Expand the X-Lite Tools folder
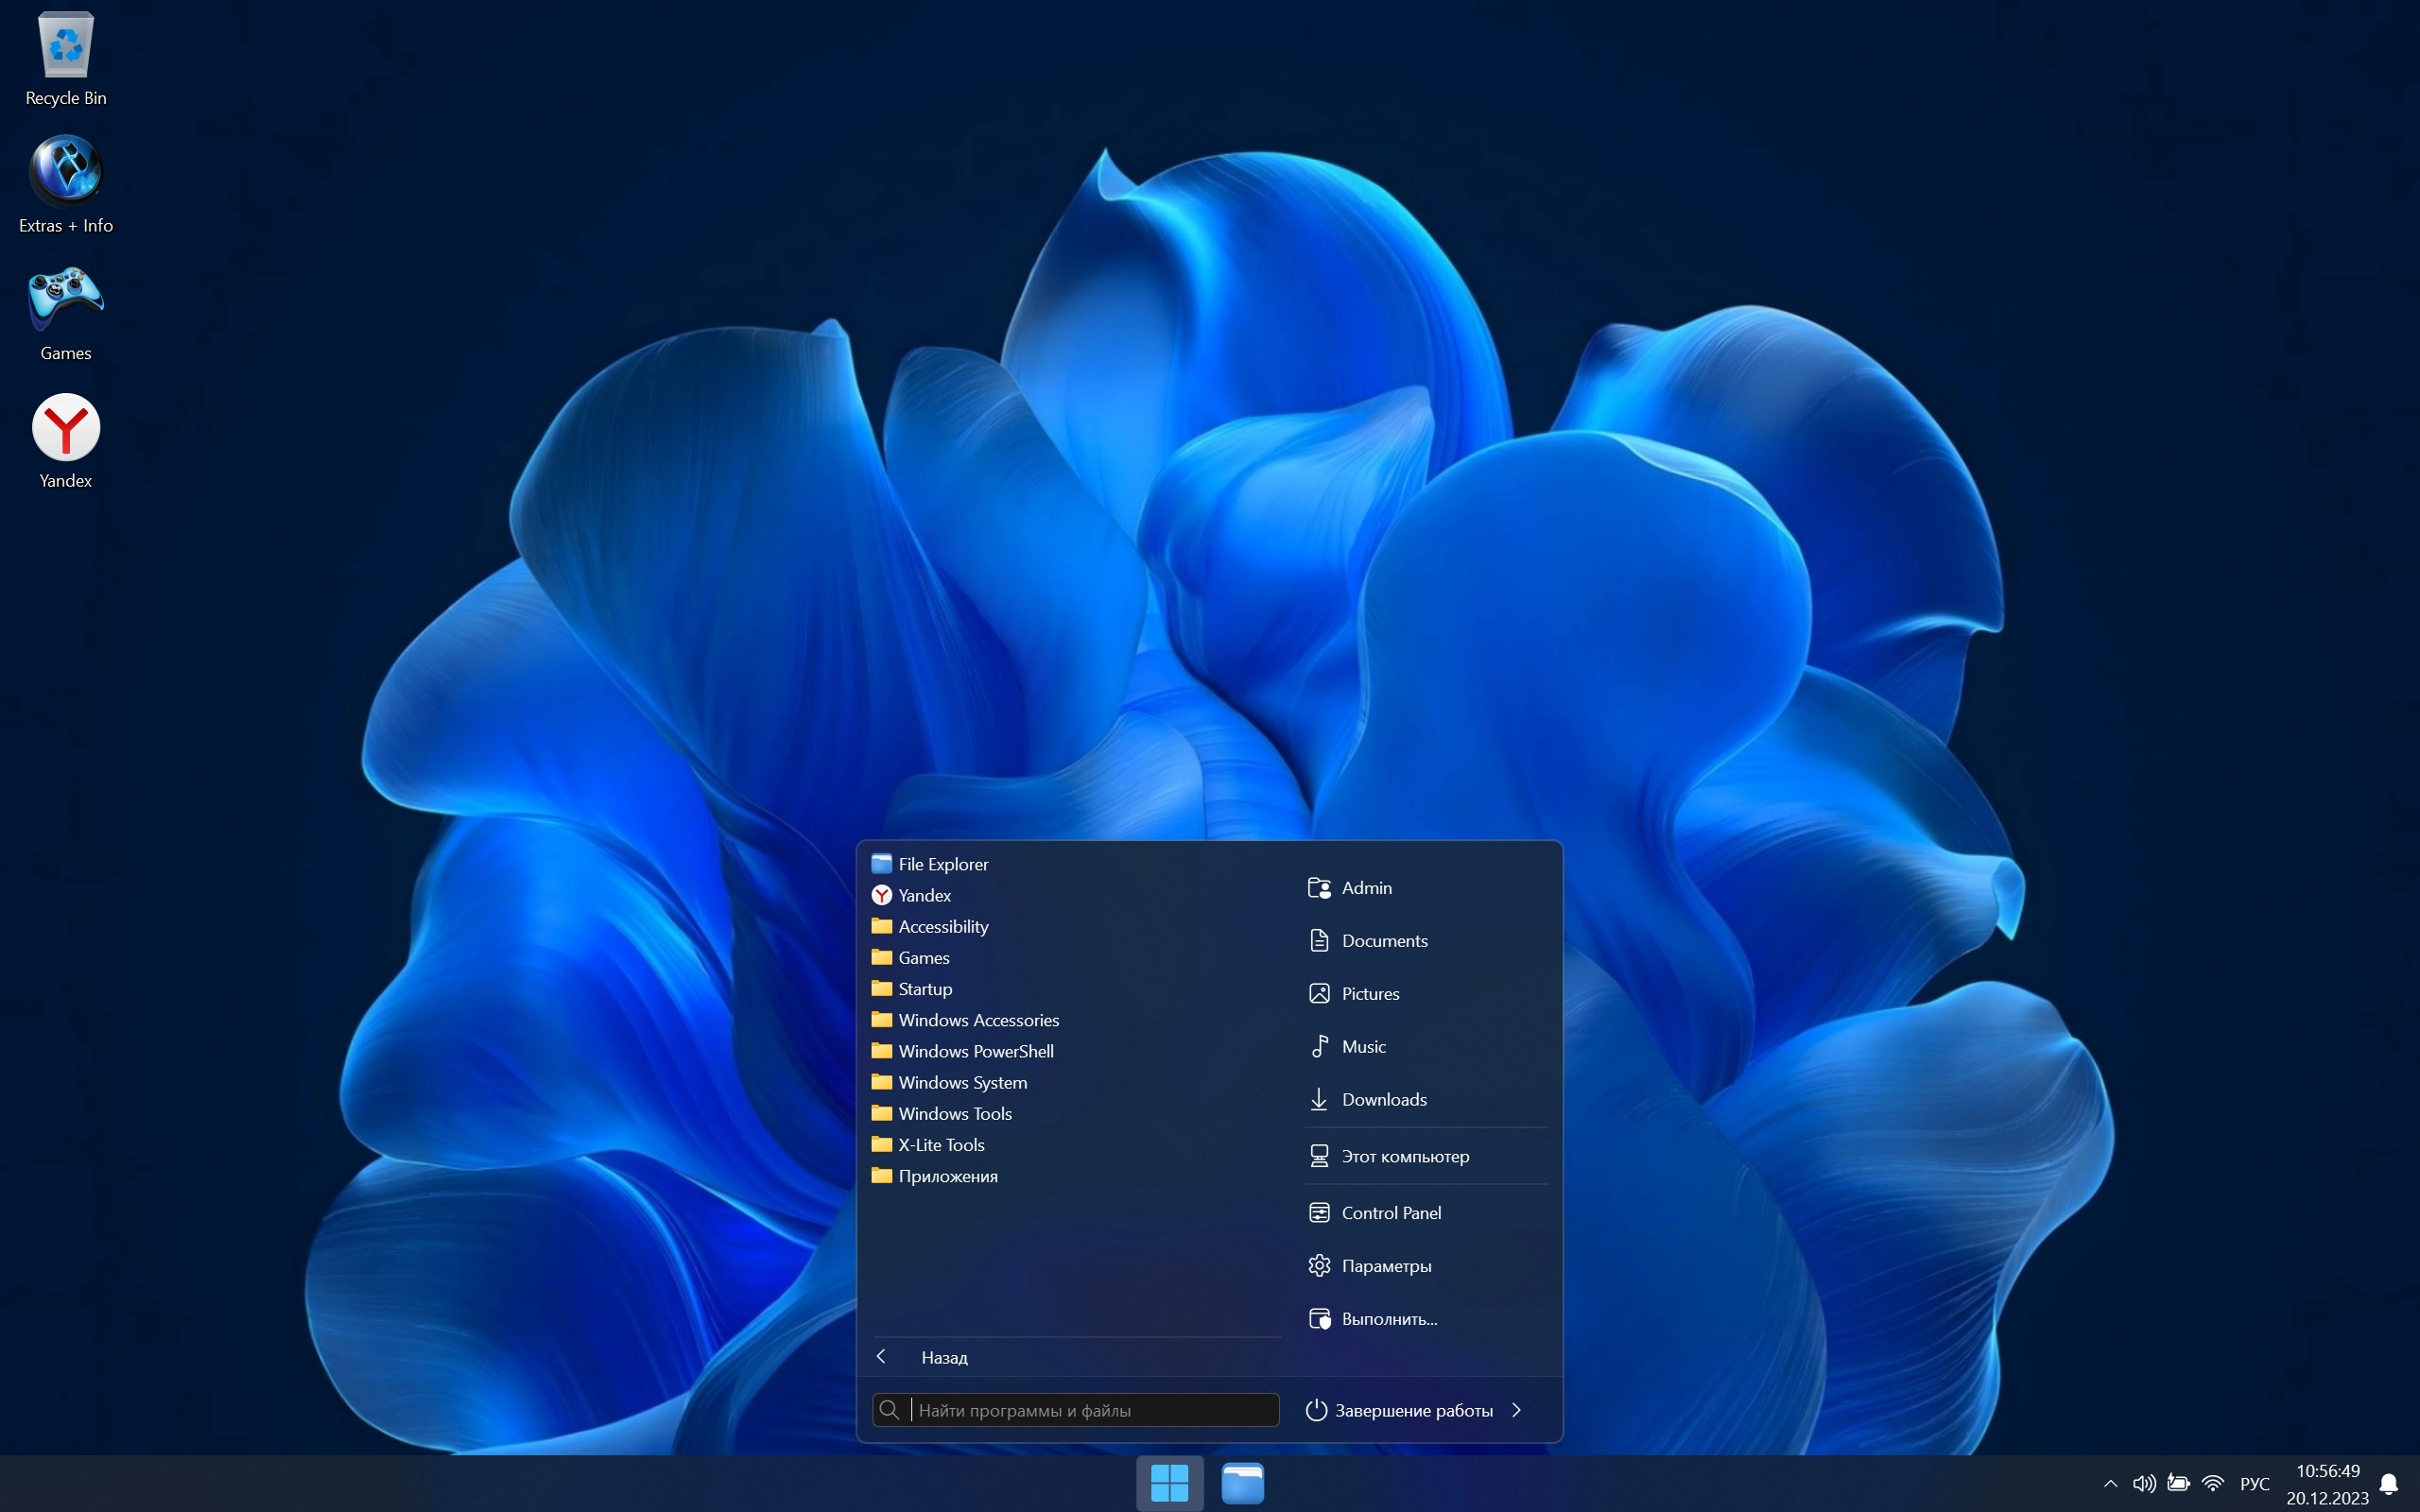2420x1512 pixels. pos(940,1145)
